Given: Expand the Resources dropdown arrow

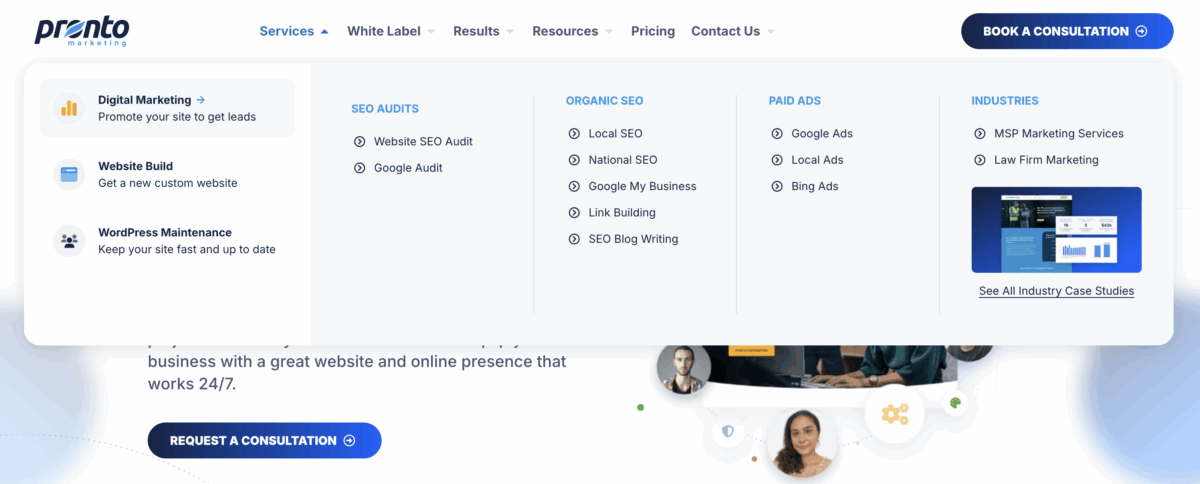Looking at the screenshot, I should coord(609,32).
